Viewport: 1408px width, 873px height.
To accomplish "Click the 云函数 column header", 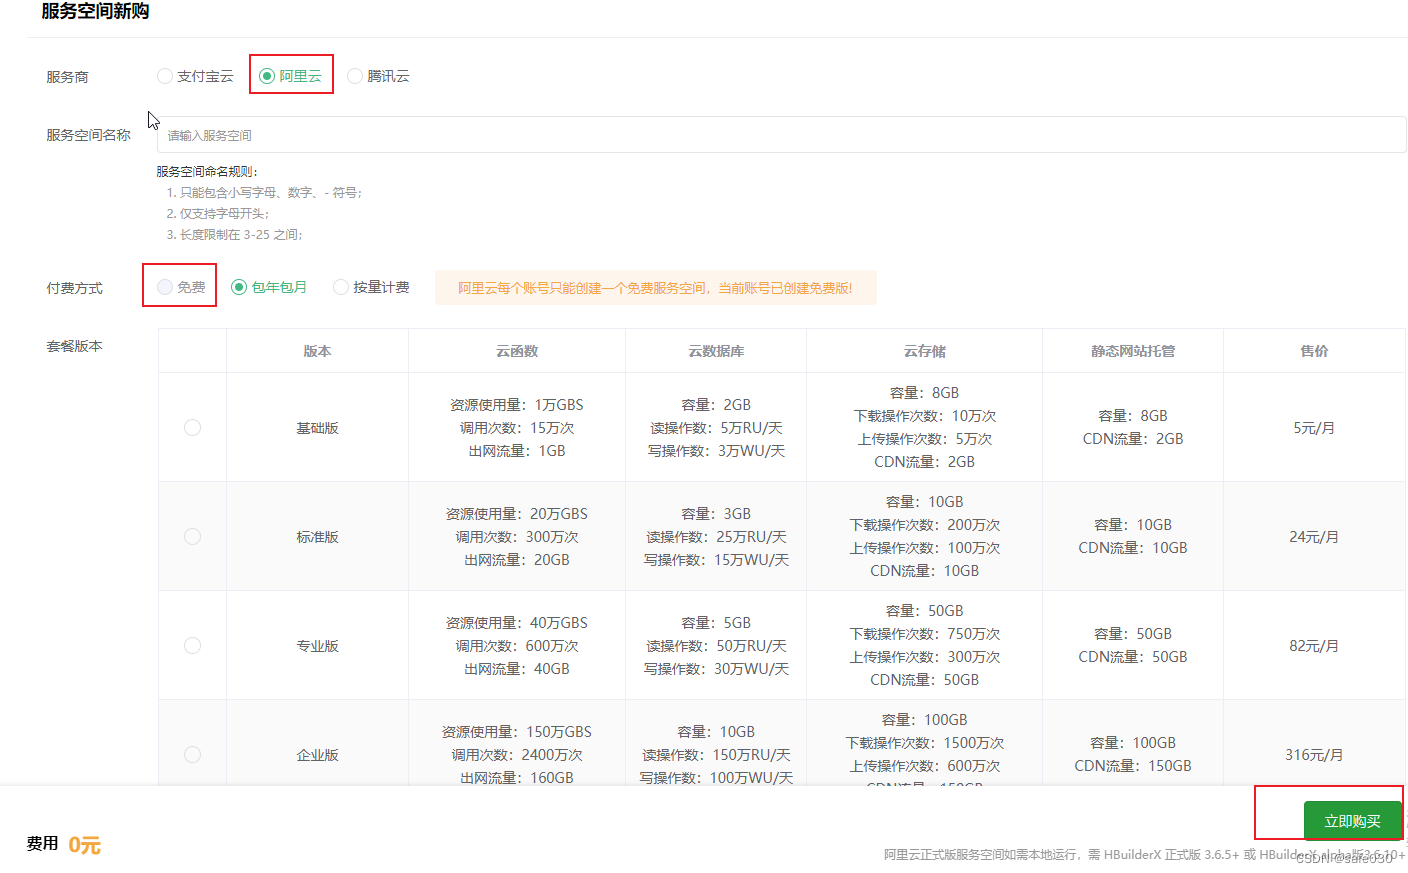I will click(517, 351).
